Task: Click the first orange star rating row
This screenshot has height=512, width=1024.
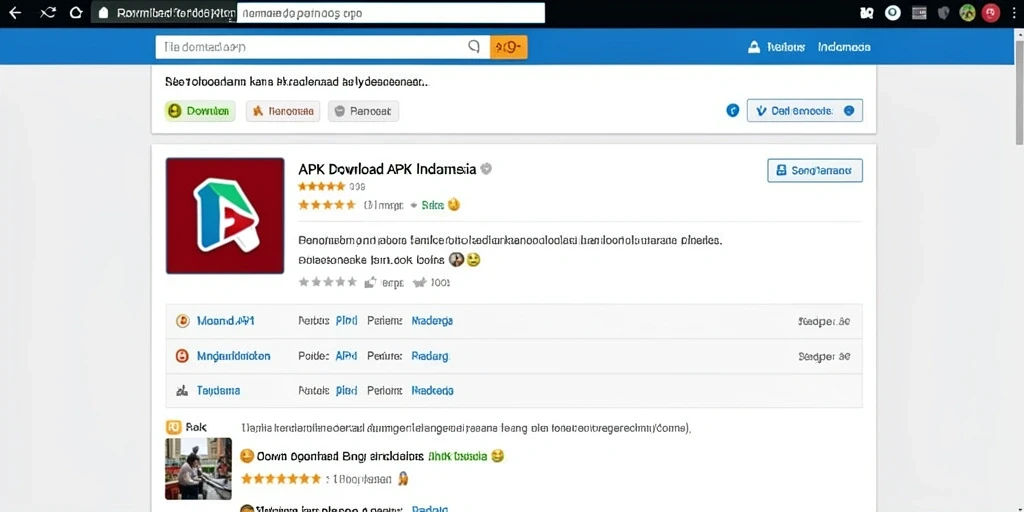Action: pos(321,186)
